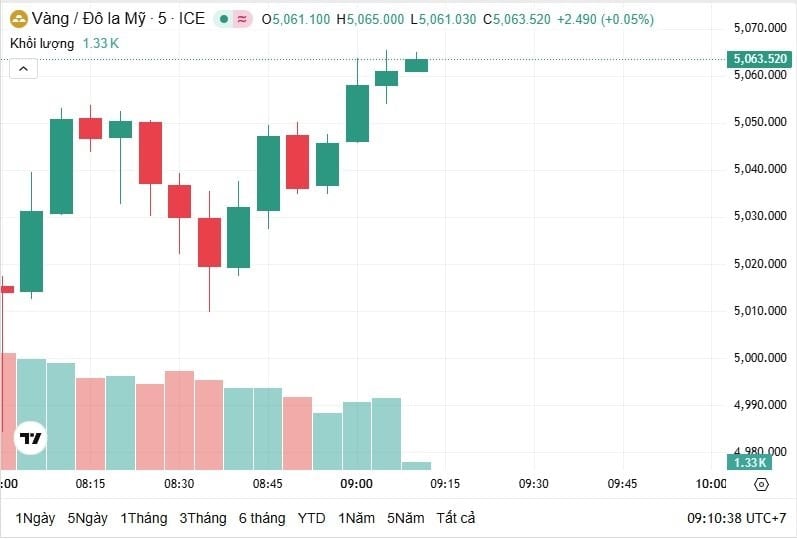Image resolution: width=797 pixels, height=539 pixels.
Task: Select the YTD range
Action: pos(312,518)
